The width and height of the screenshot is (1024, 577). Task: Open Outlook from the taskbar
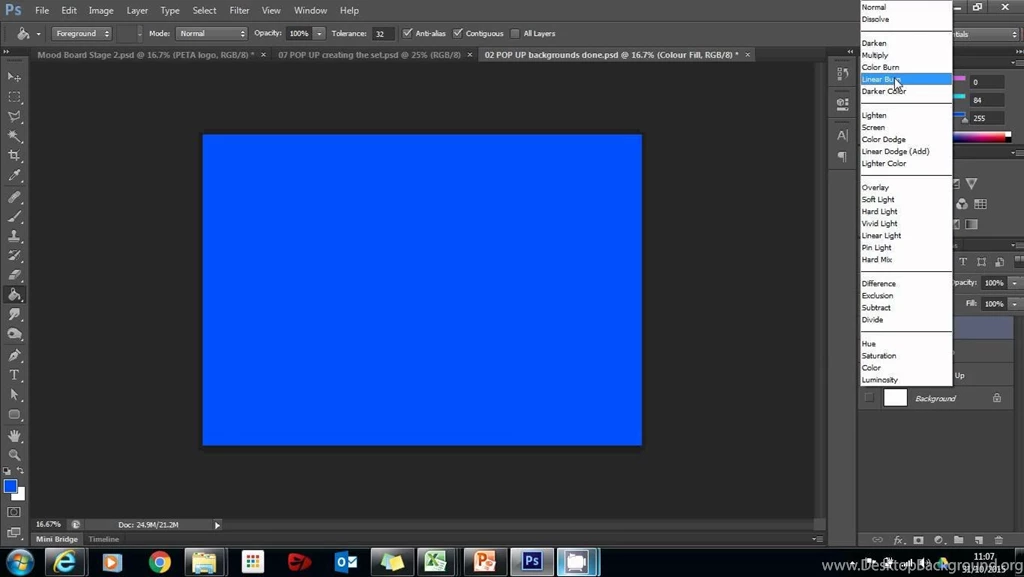click(345, 562)
